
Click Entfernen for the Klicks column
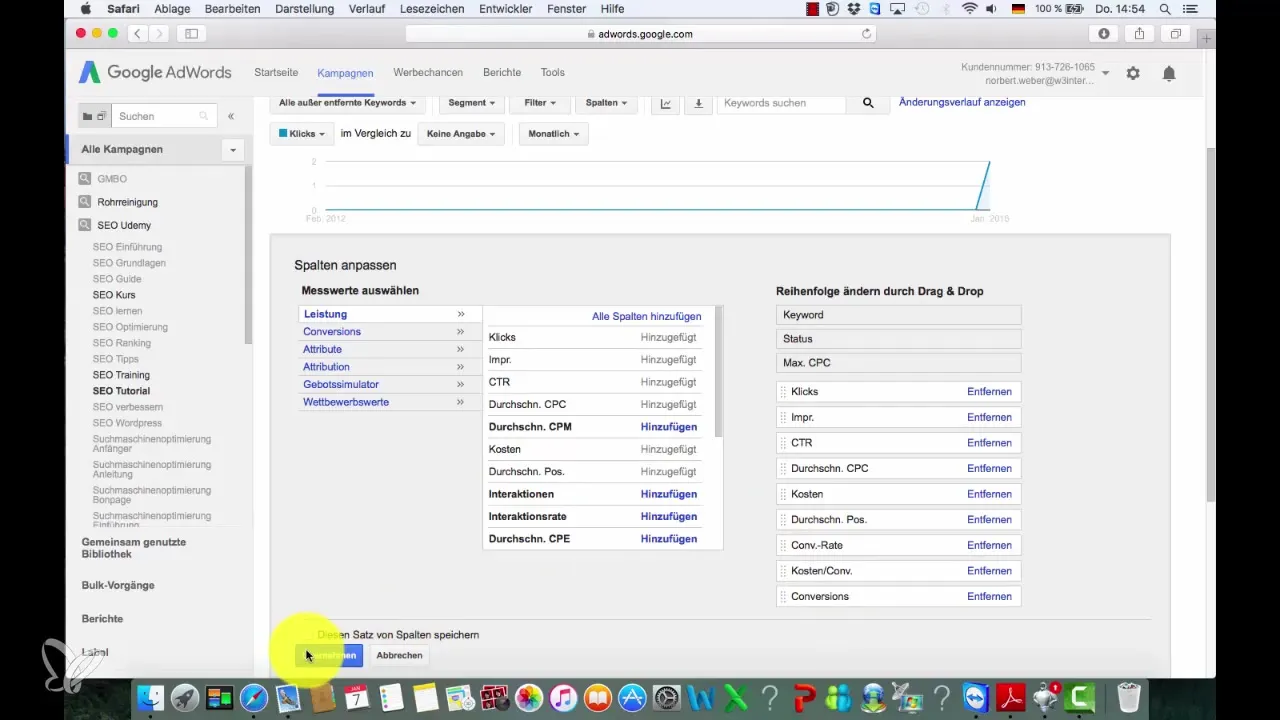point(989,392)
